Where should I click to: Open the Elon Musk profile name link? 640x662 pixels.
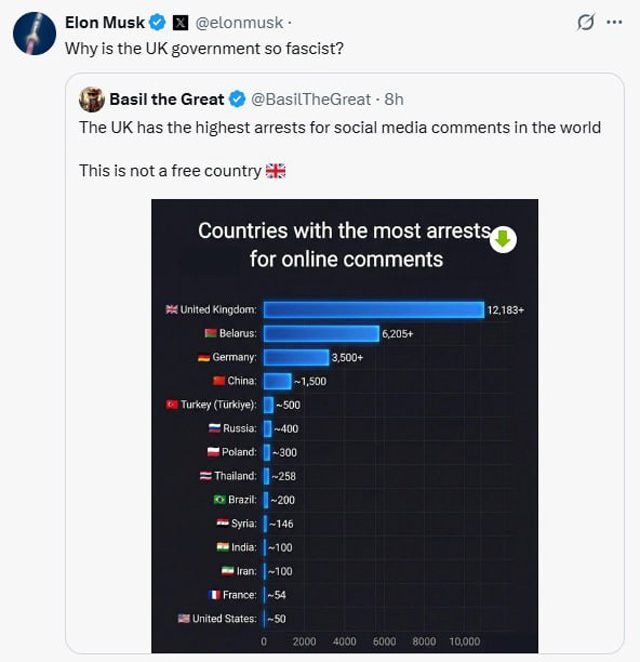[x=104, y=22]
